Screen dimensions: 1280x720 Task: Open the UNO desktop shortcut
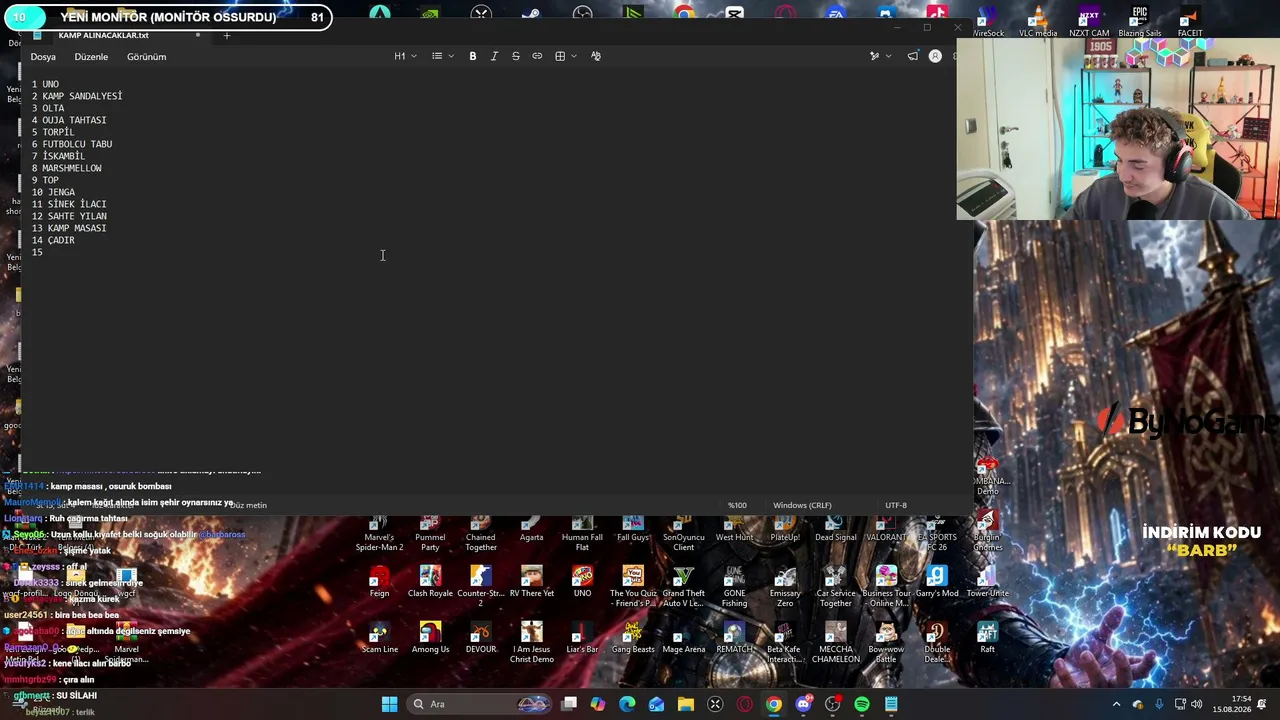pyautogui.click(x=582, y=581)
